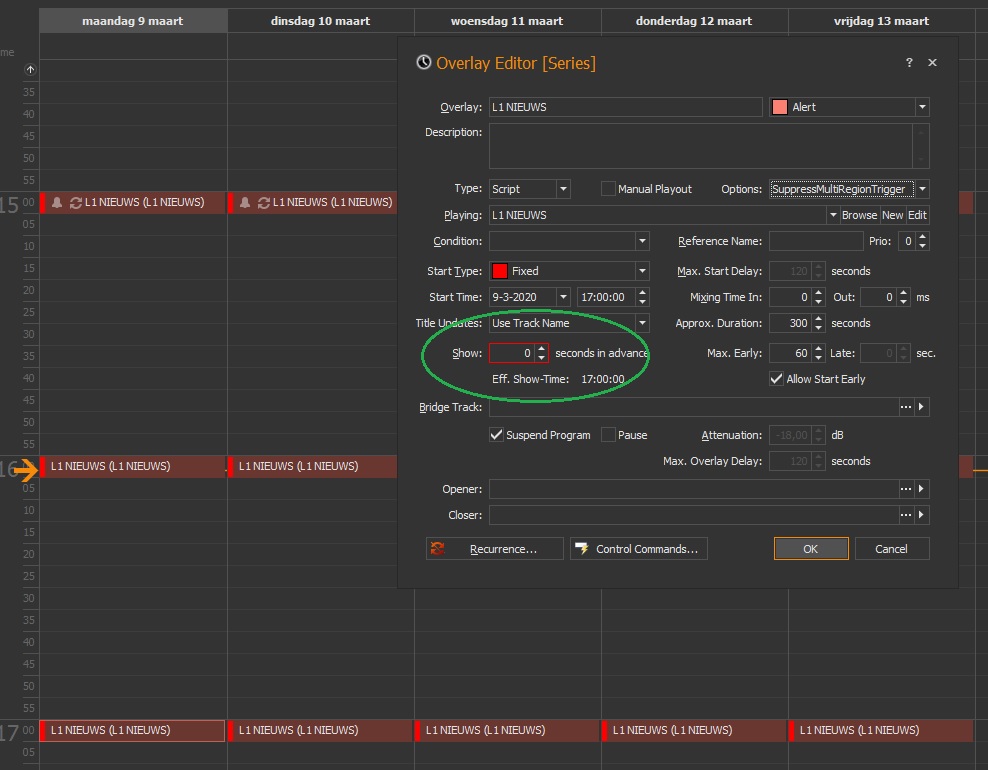Open Control Commands button
988x770 pixels.
coord(639,549)
